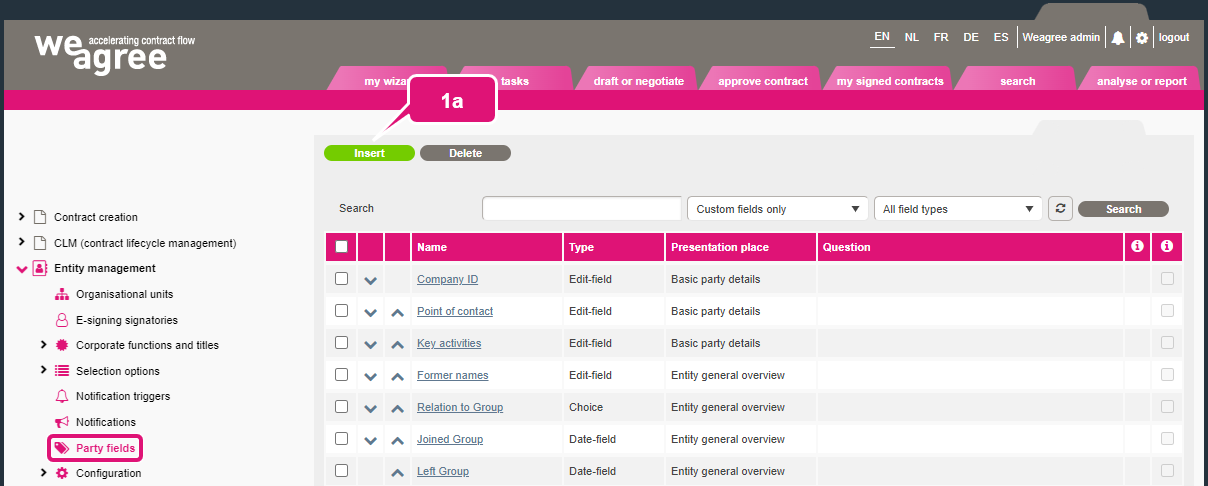Switch language to DE
This screenshot has width=1208, height=486.
[x=971, y=37]
